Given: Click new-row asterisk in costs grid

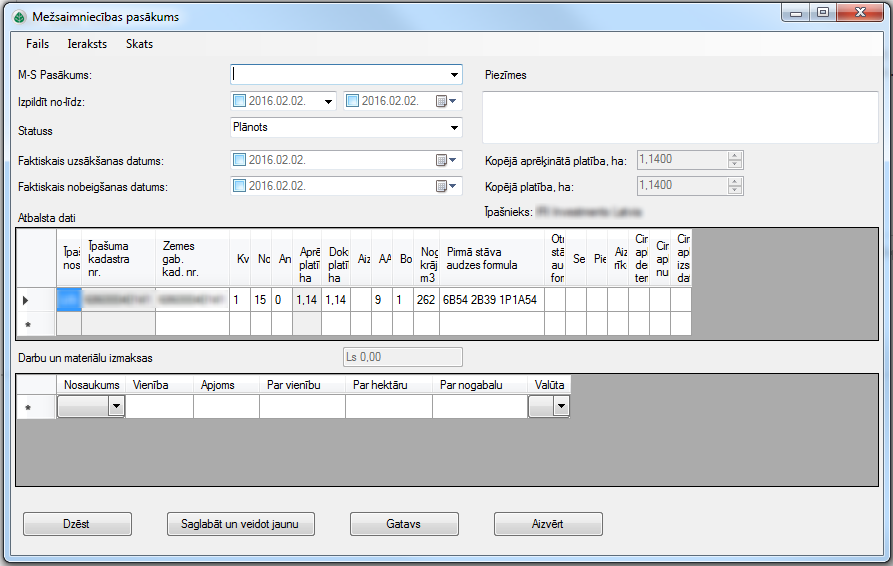Looking at the screenshot, I should click(28, 408).
